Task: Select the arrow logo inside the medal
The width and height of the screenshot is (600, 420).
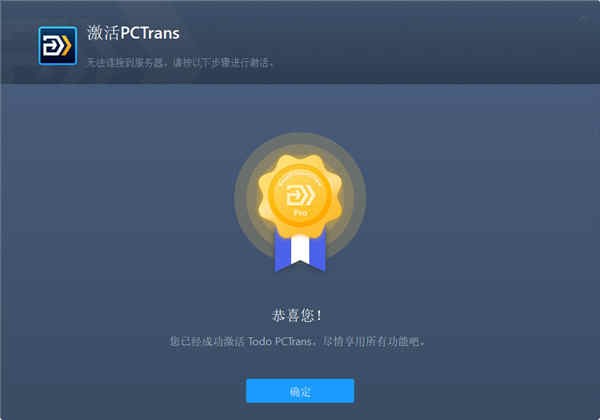Action: [300, 195]
